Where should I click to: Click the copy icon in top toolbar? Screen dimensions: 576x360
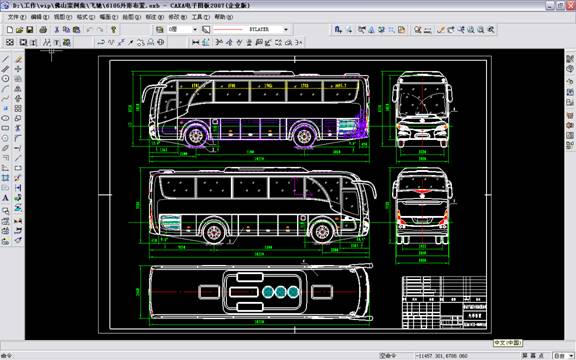click(66, 29)
